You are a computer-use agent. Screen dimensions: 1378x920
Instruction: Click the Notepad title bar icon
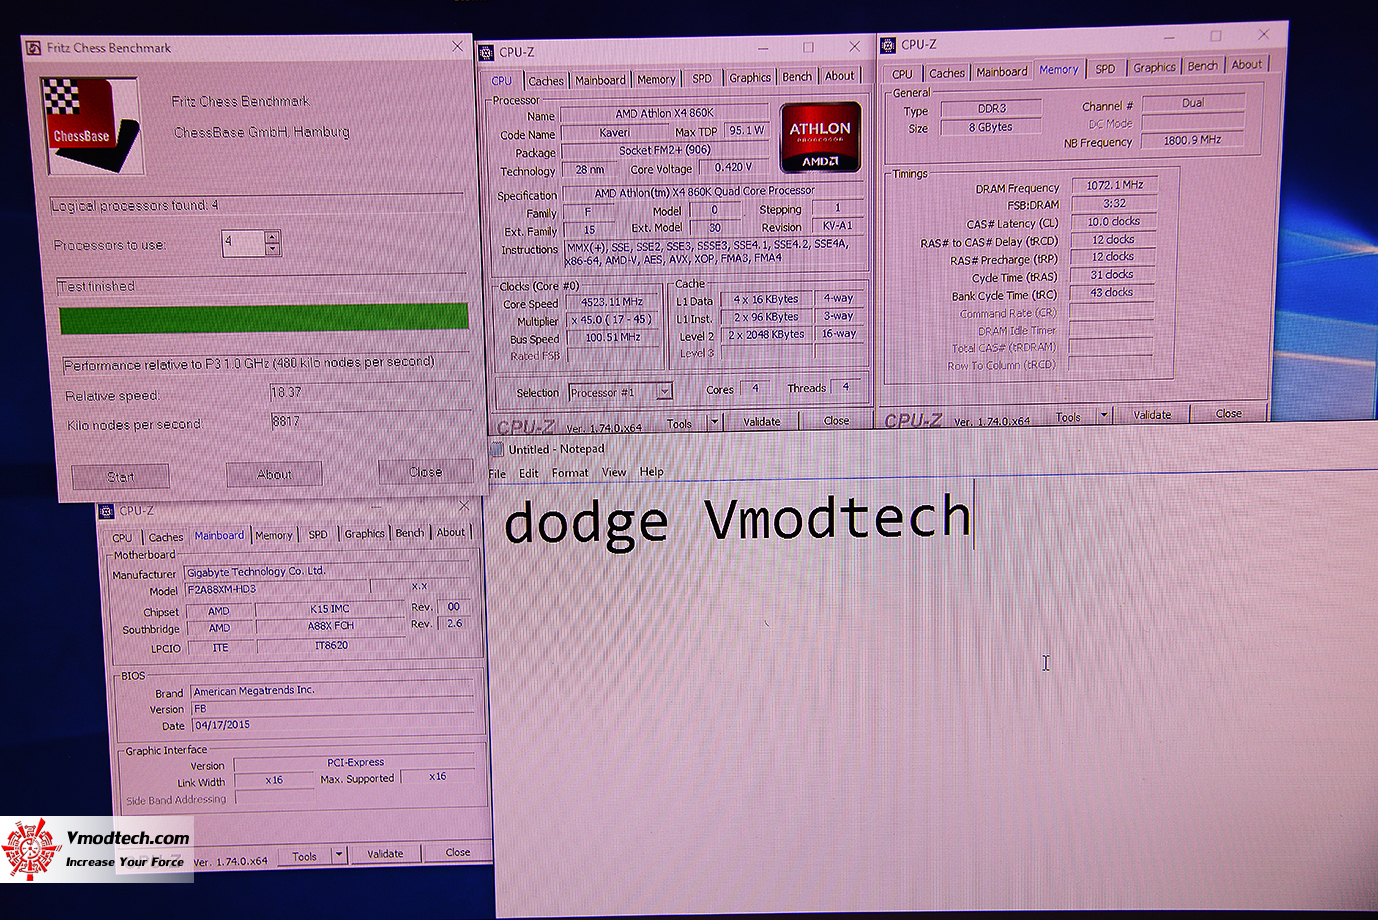click(497, 449)
